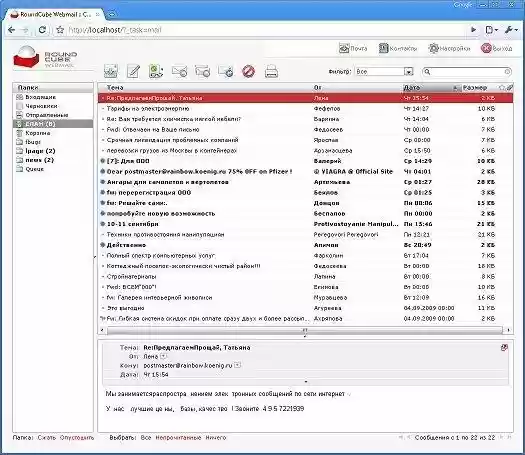Open the Входящие inbox folder
525x455 pixels.
(x=53, y=97)
